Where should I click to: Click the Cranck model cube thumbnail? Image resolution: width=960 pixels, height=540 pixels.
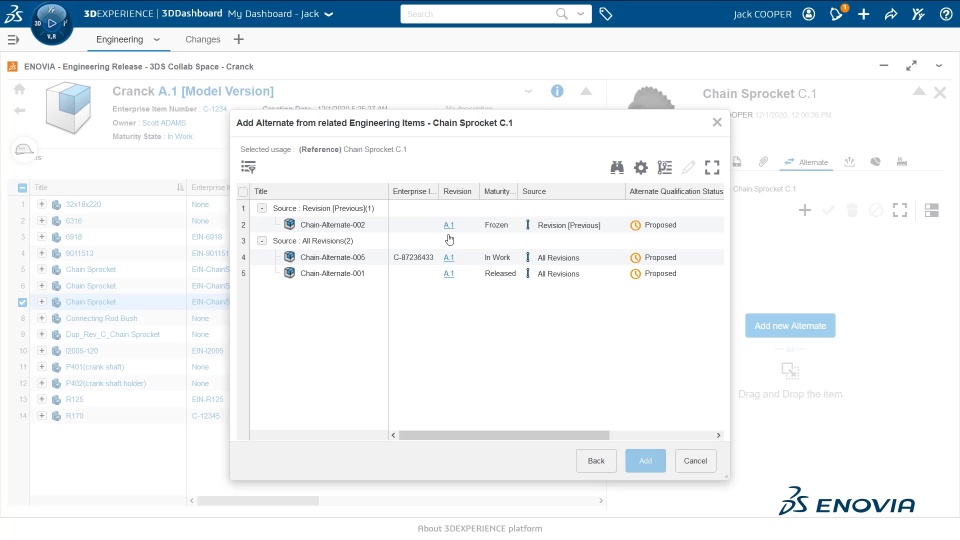68,109
